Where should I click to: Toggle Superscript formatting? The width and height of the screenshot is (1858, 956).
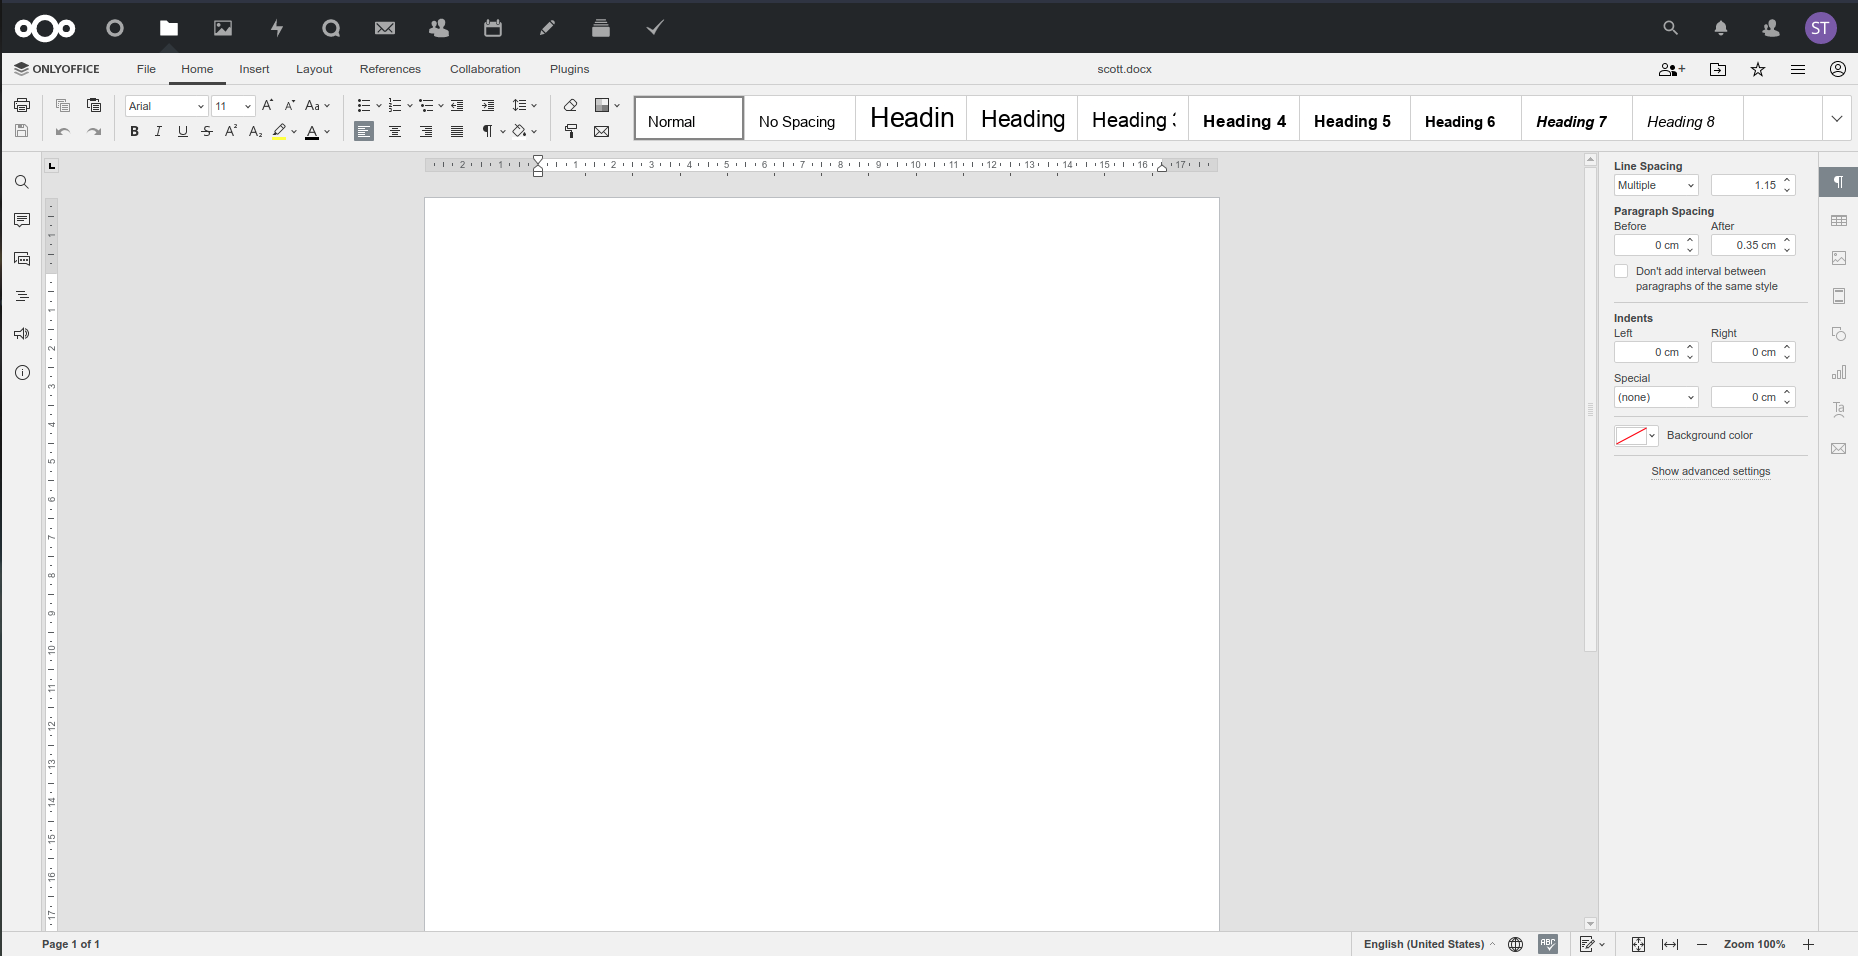(231, 131)
